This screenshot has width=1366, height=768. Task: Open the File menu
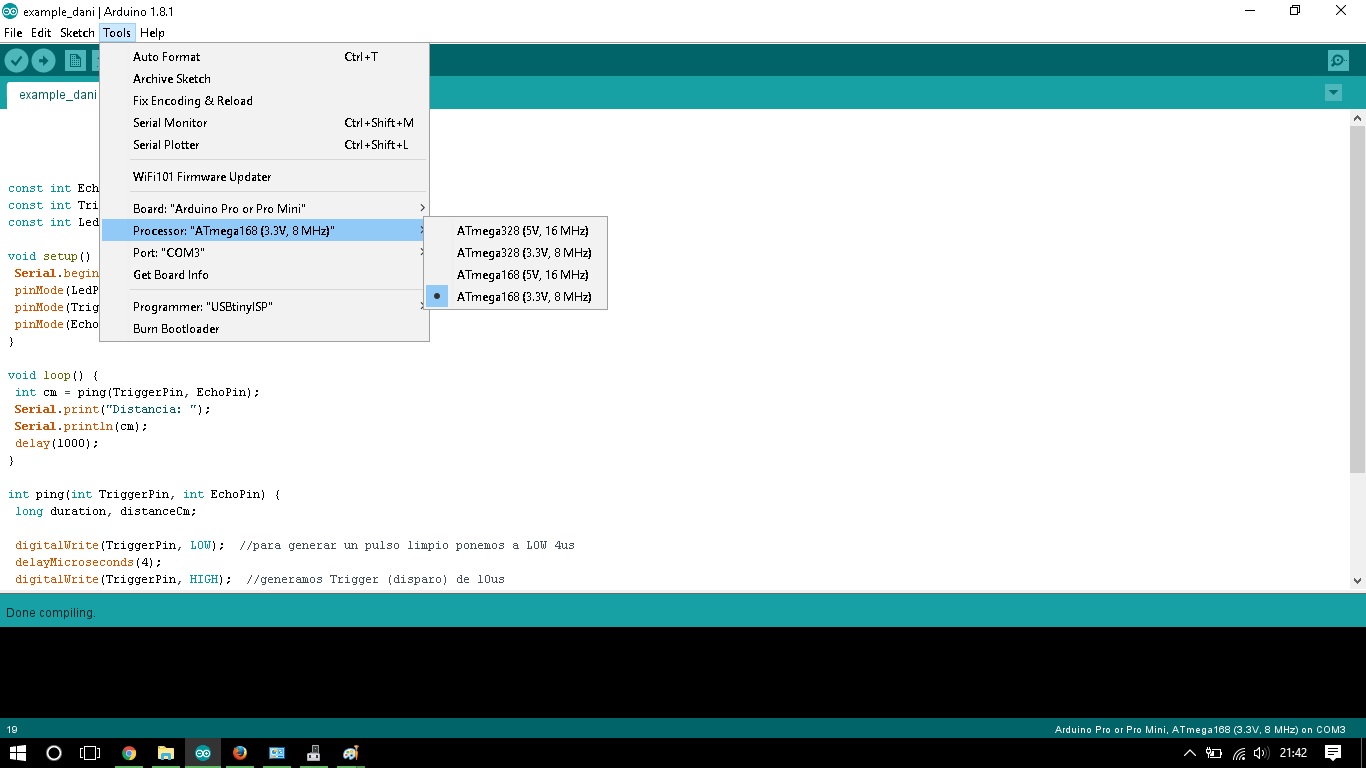(x=13, y=33)
